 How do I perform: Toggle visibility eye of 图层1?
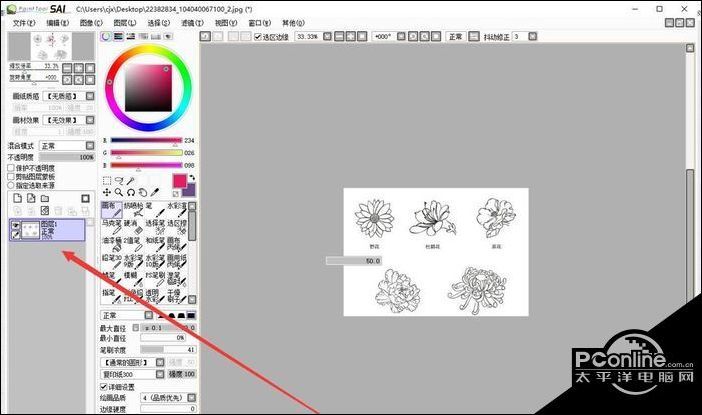click(16, 225)
